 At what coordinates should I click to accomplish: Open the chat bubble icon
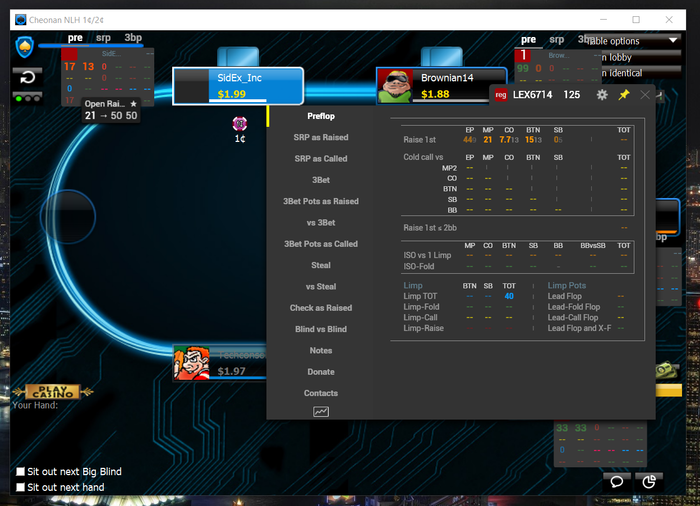point(617,481)
